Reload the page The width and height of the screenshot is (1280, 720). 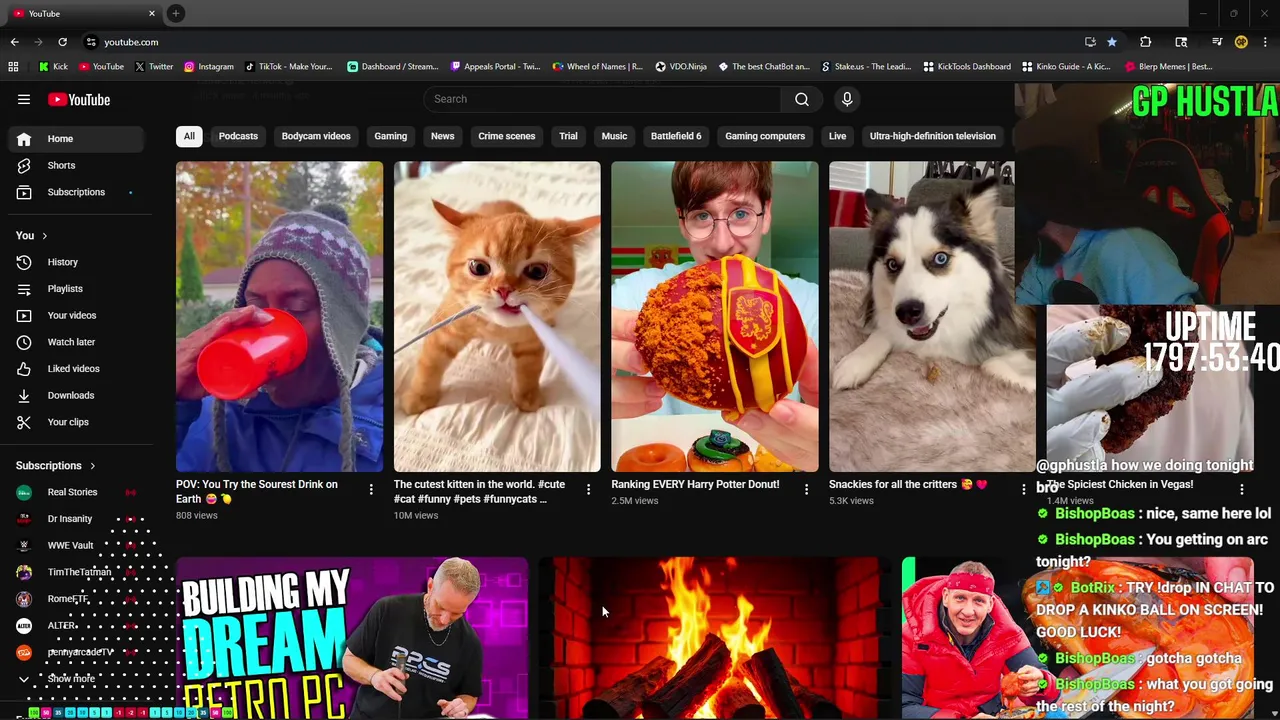(62, 42)
